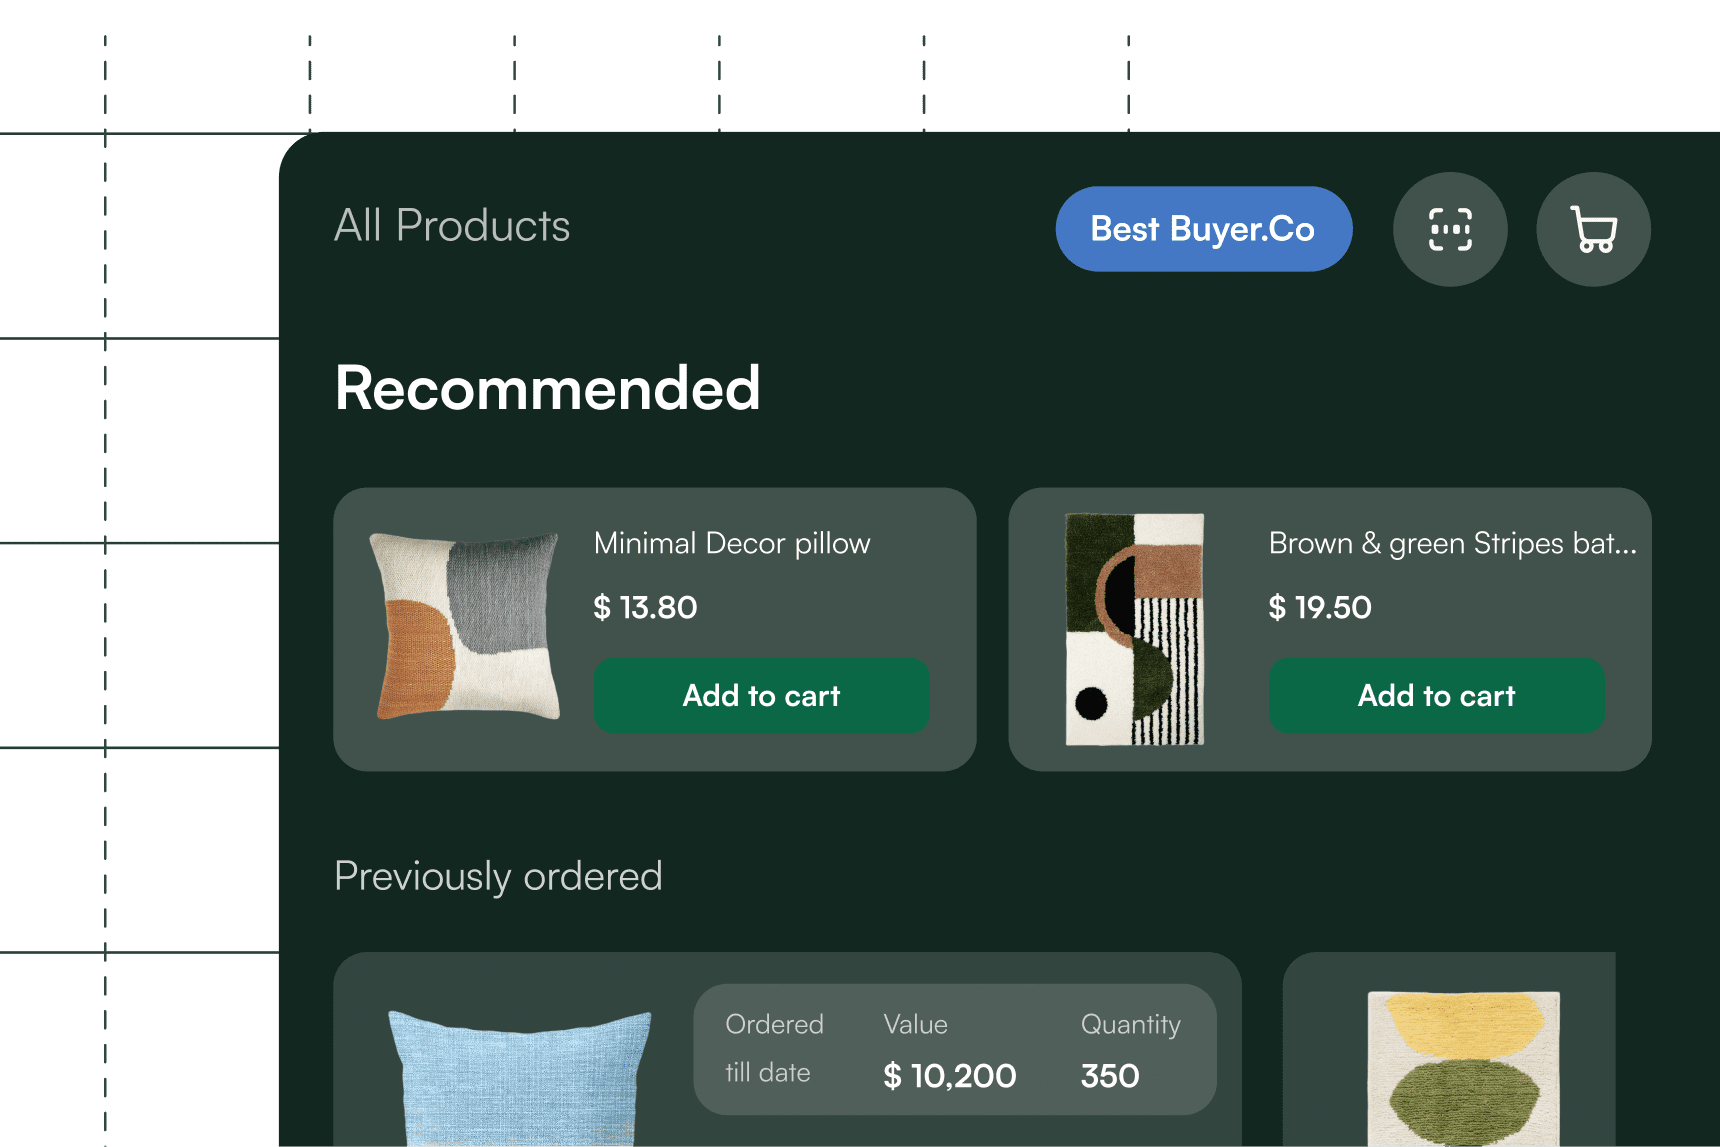The width and height of the screenshot is (1720, 1147).
Task: Click the Minimal Decor pillow title
Action: click(x=732, y=543)
